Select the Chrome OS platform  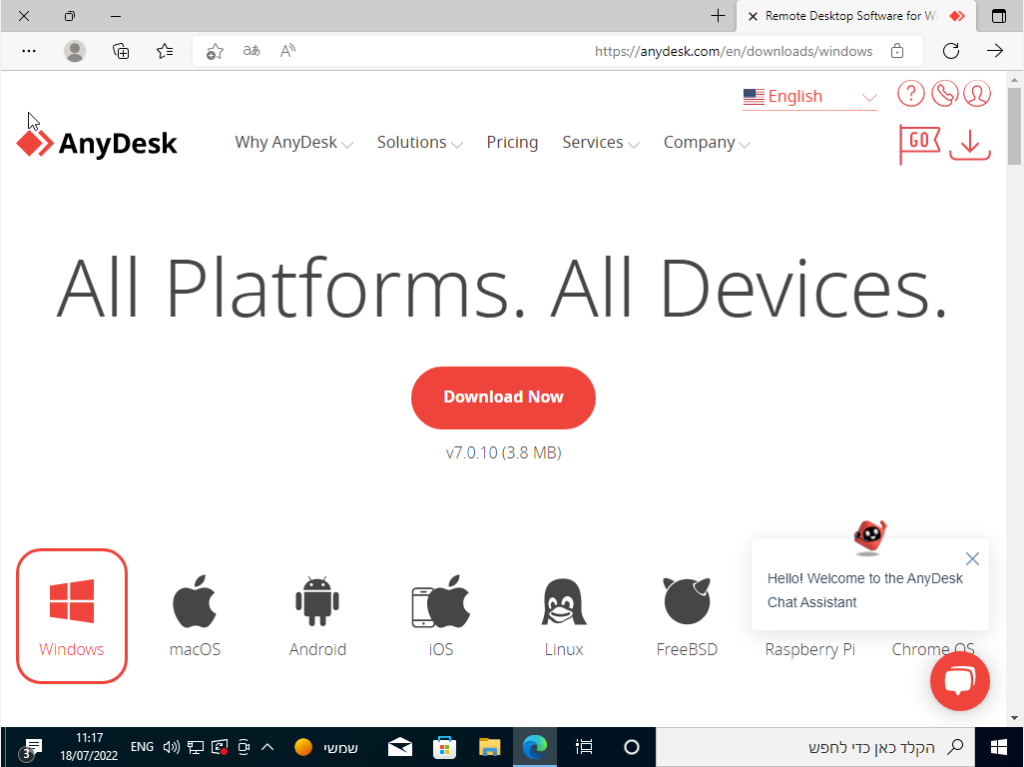933,649
